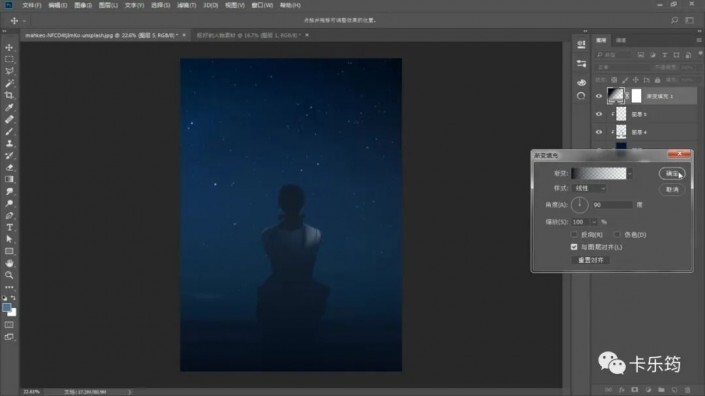Open workspace switcher icon at top right
This screenshot has height=396, width=705.
point(690,20)
